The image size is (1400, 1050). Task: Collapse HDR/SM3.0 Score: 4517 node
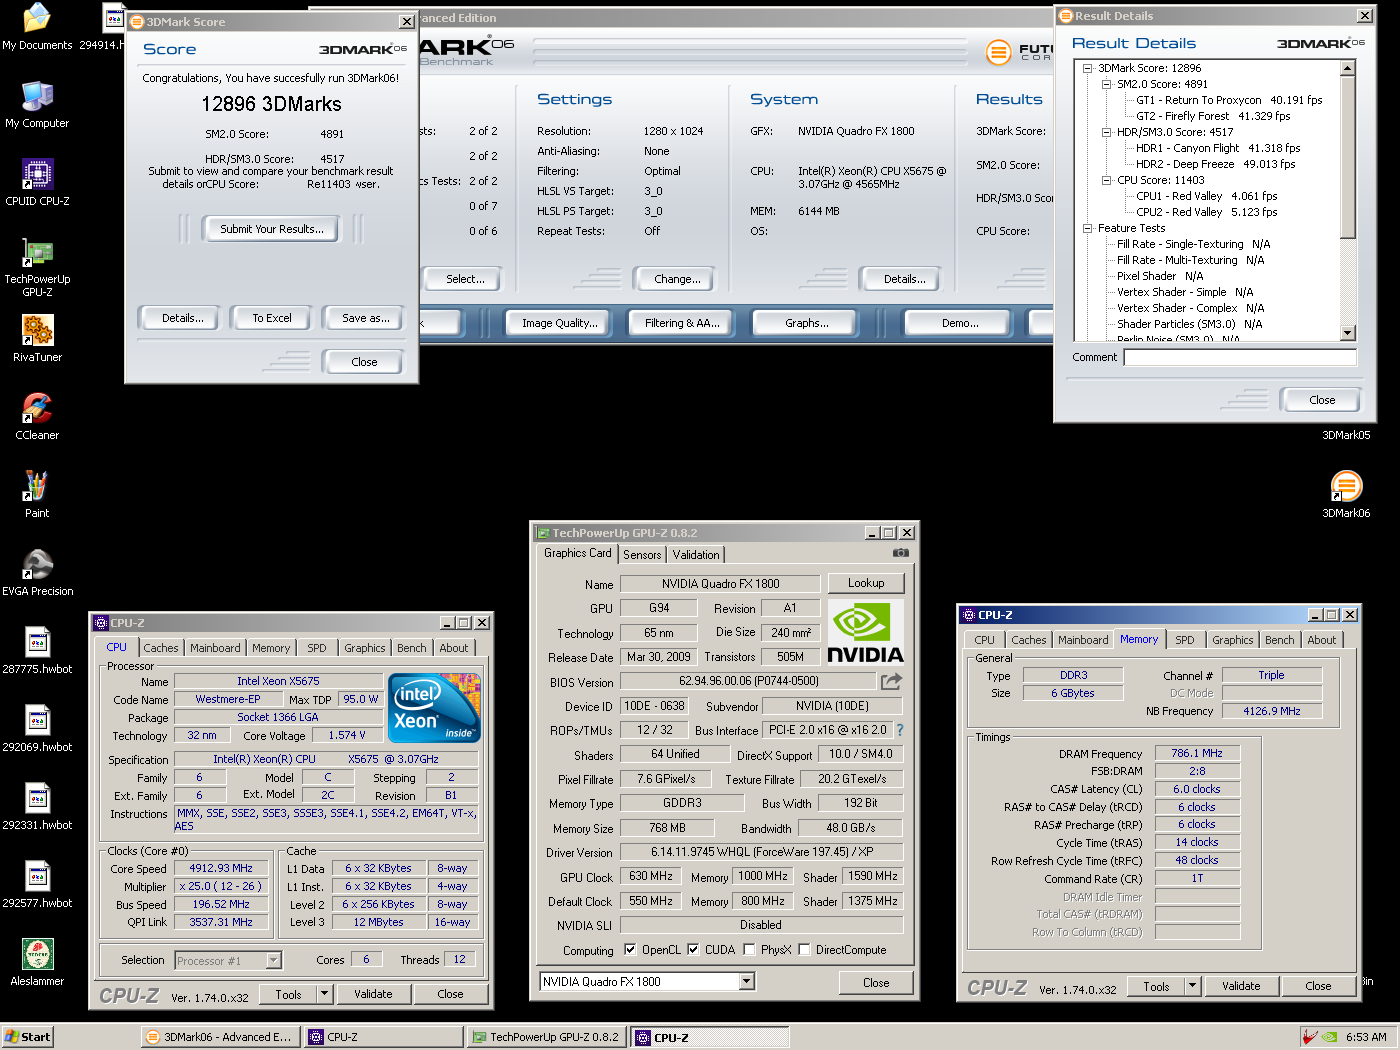(x=1106, y=132)
